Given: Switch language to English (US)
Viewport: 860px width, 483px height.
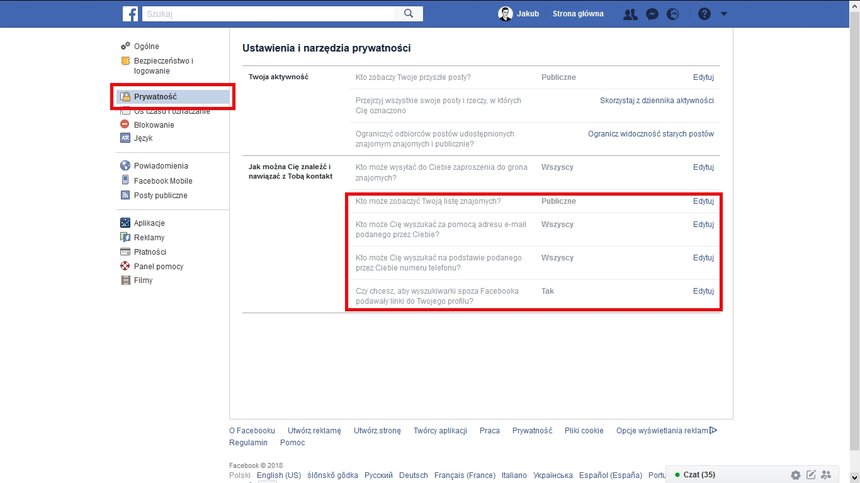Looking at the screenshot, I should click(279, 475).
